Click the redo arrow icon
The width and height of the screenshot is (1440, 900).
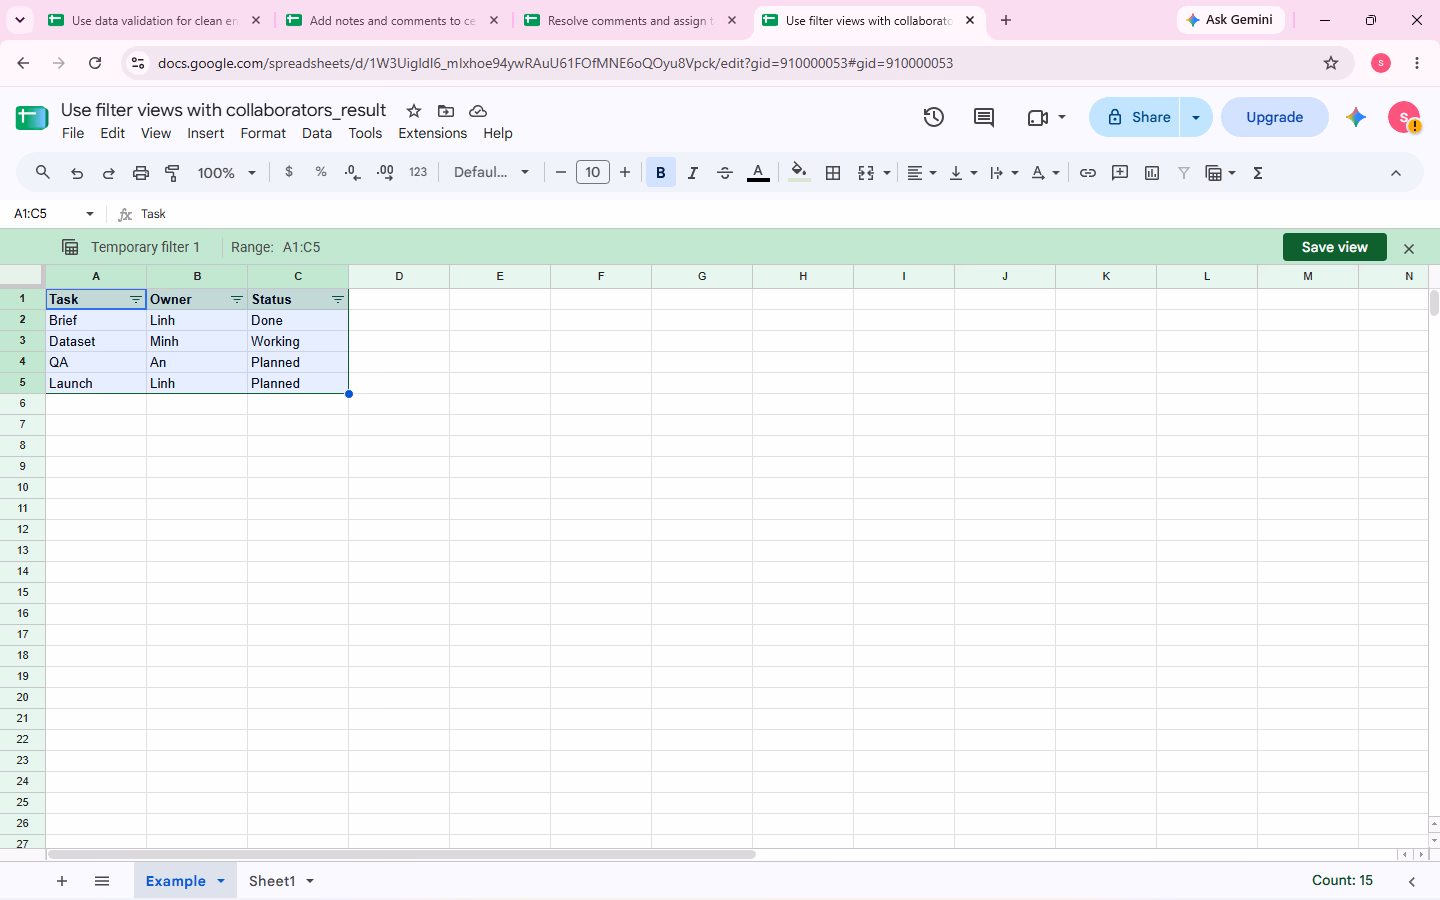coord(109,173)
